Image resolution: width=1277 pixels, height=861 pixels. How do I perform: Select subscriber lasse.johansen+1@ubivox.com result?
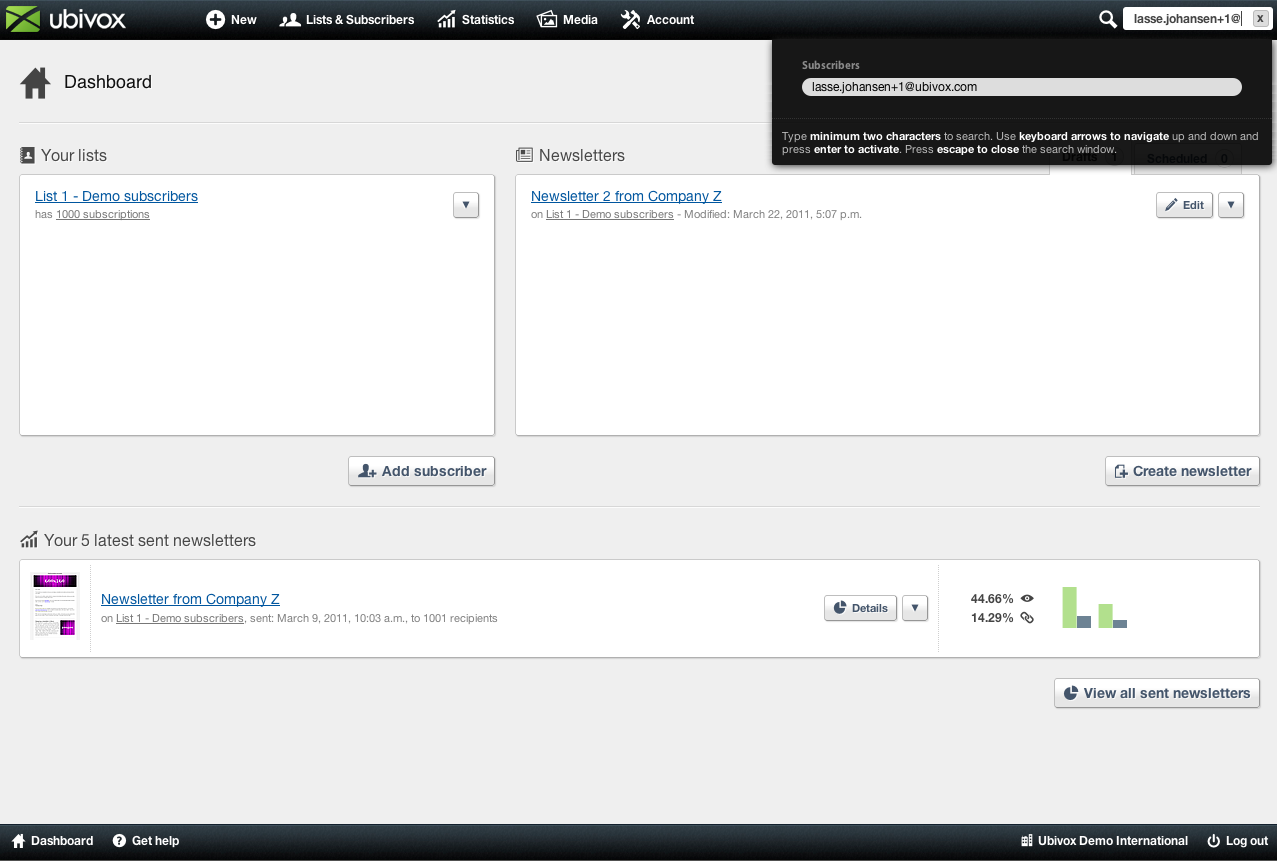click(1021, 87)
